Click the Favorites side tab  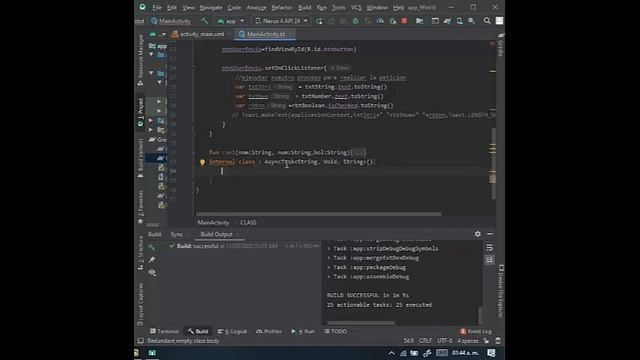tap(140, 207)
